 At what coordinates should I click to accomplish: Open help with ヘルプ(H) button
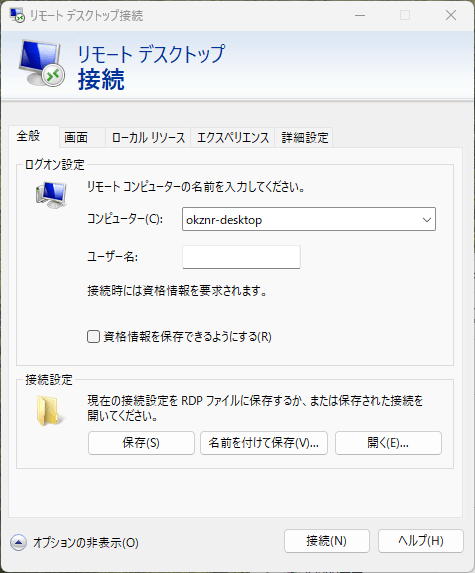pyautogui.click(x=421, y=541)
